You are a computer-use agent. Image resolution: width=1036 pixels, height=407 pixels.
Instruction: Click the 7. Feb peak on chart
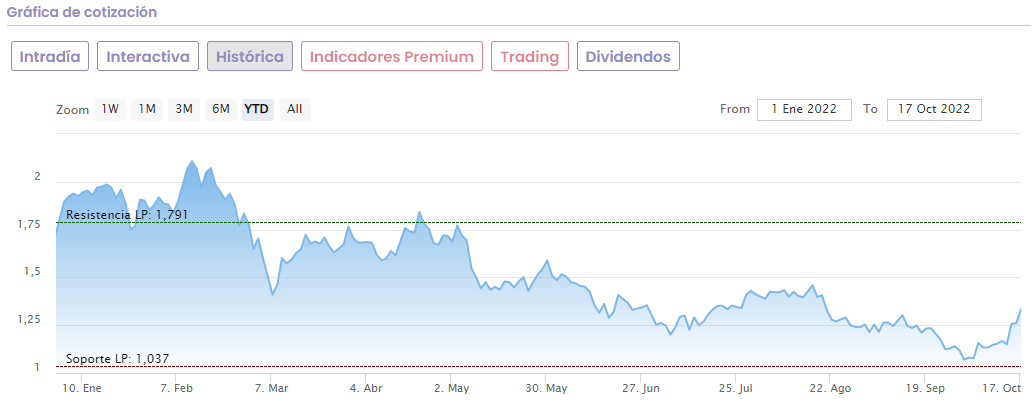[x=192, y=162]
